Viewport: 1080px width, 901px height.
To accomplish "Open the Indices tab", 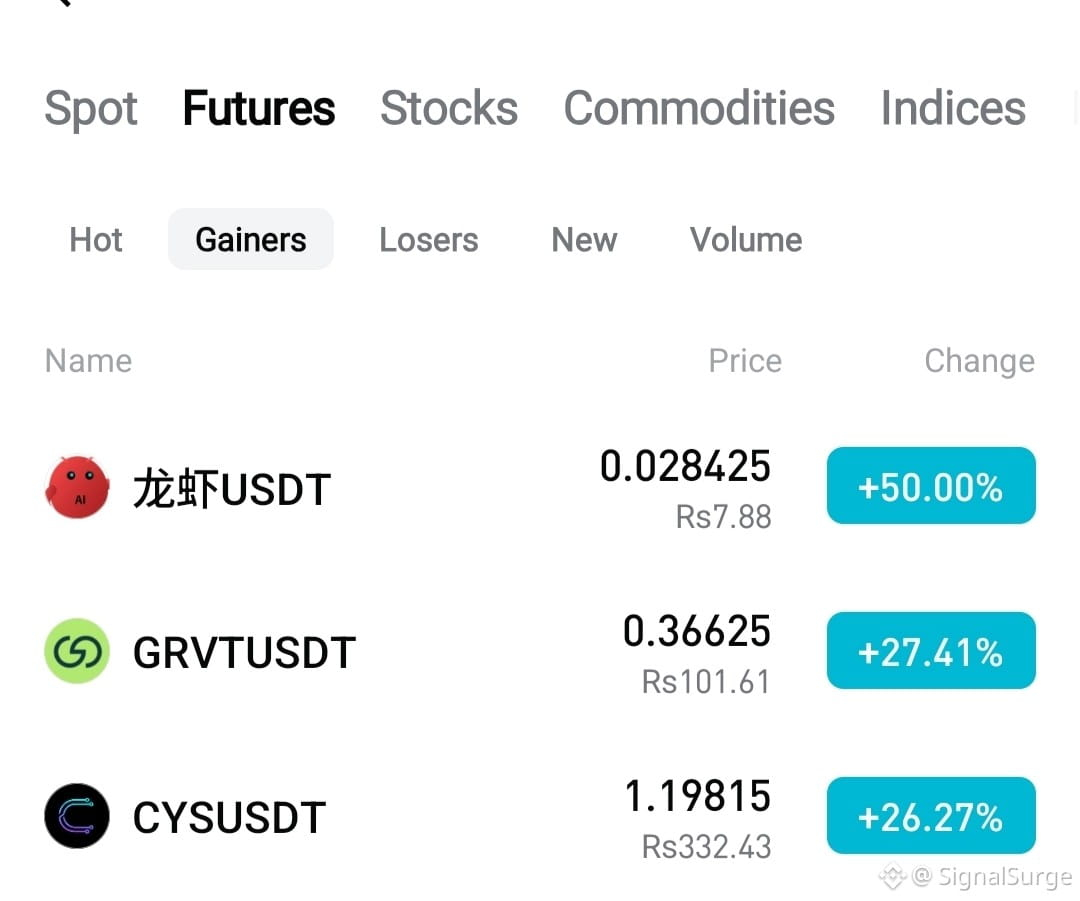I will click(953, 108).
